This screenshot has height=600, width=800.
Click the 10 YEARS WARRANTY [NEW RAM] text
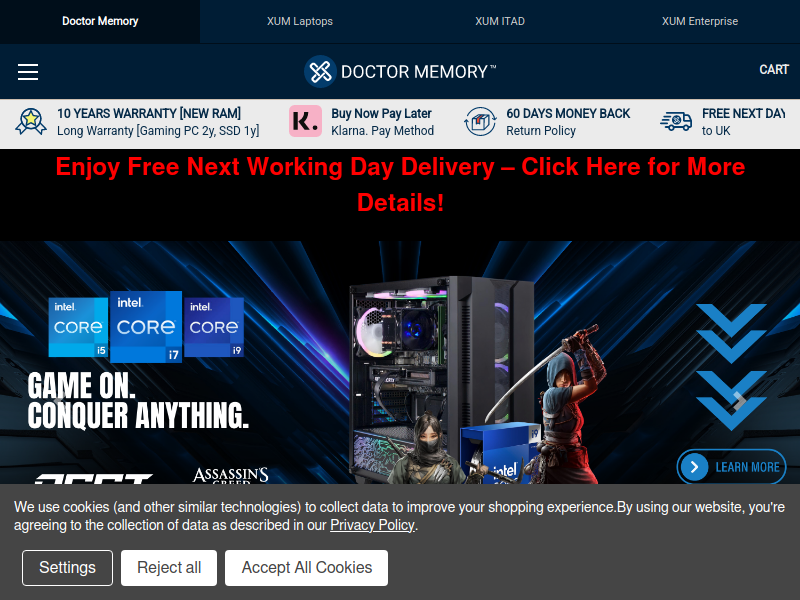(149, 113)
